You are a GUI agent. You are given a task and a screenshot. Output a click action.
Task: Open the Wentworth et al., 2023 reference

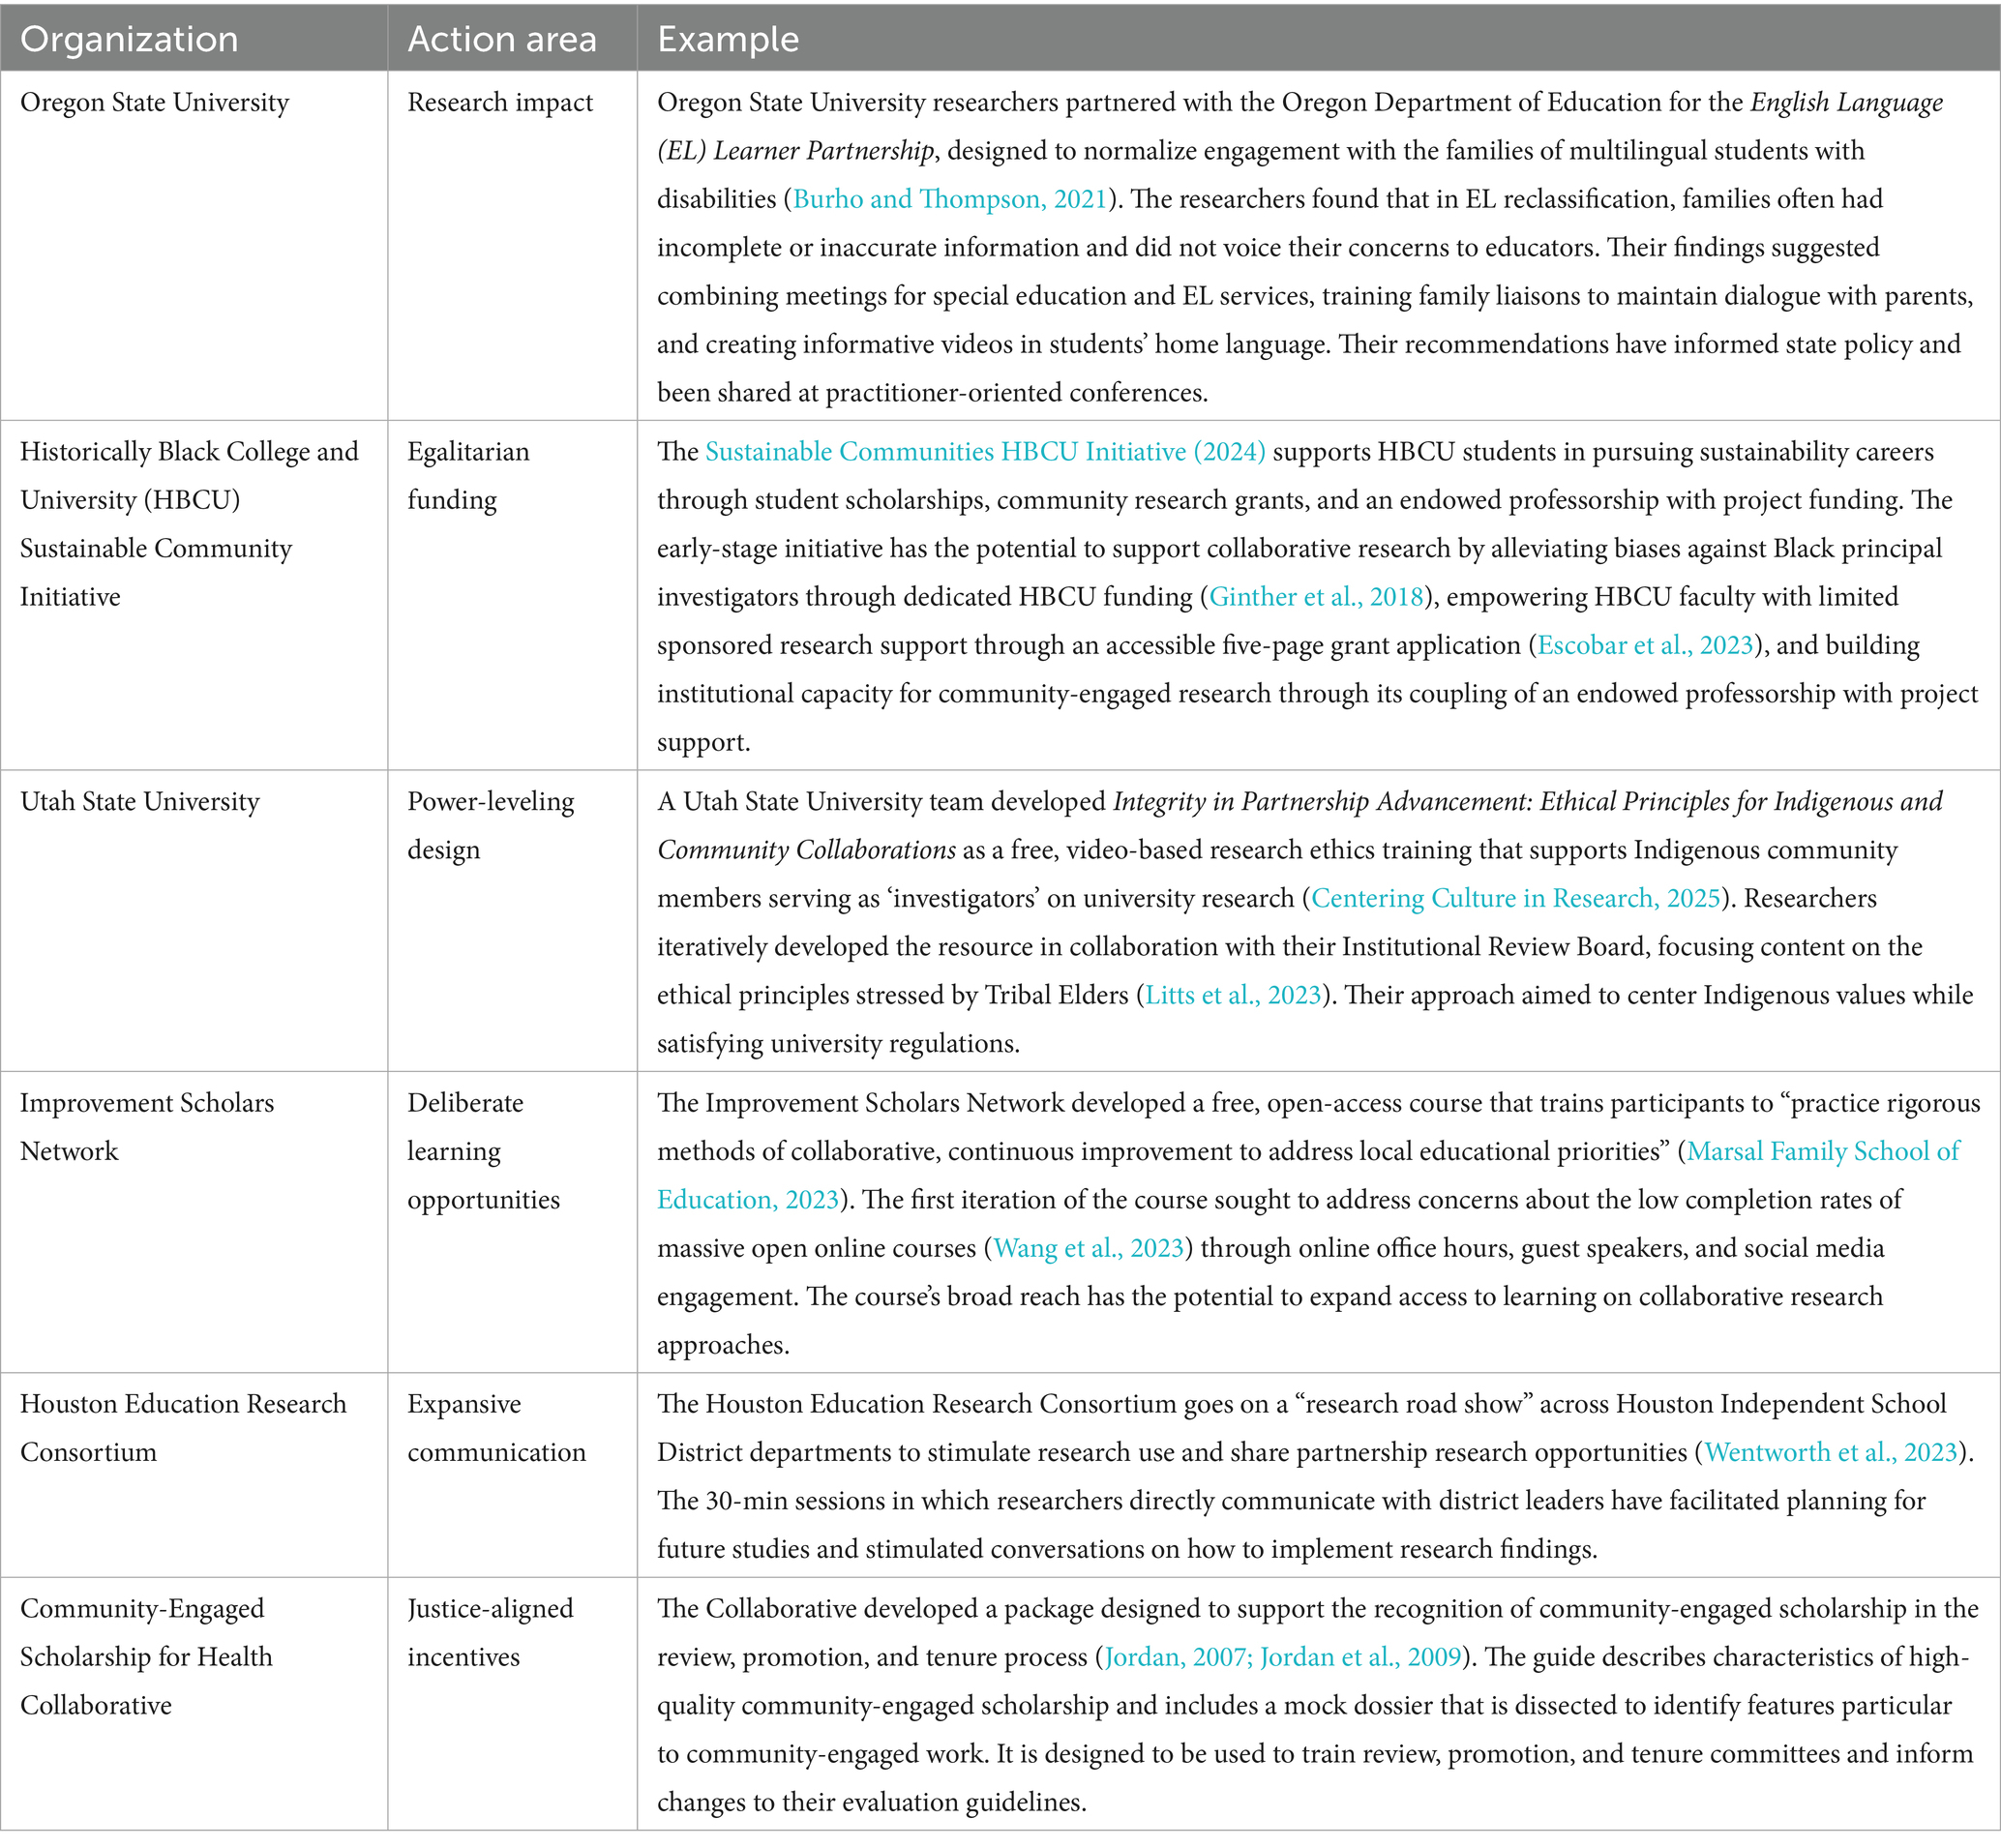pyautogui.click(x=1830, y=1452)
